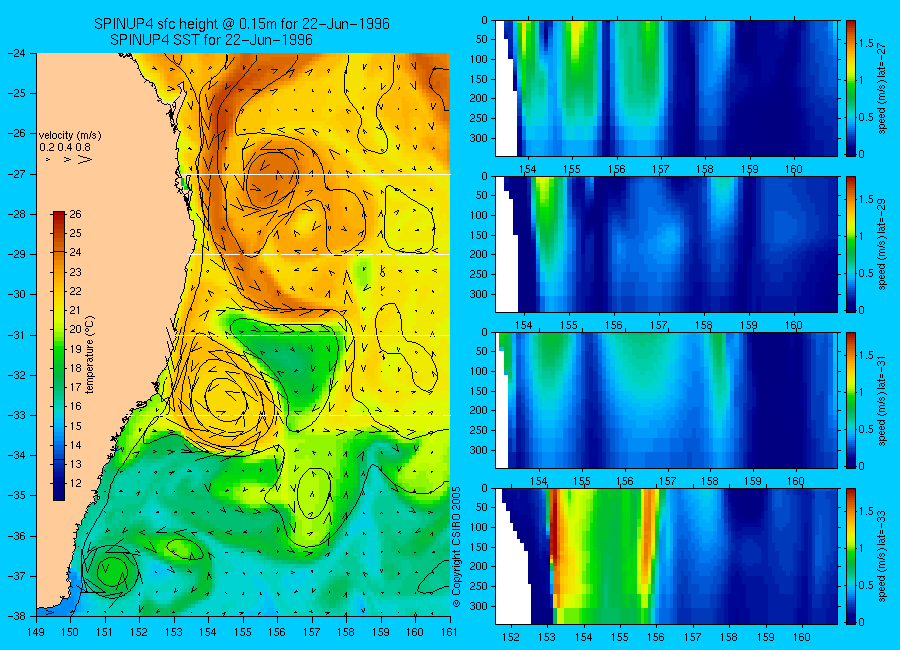Click the small green eddy near 151E, -37
The height and width of the screenshot is (650, 900).
(111, 570)
